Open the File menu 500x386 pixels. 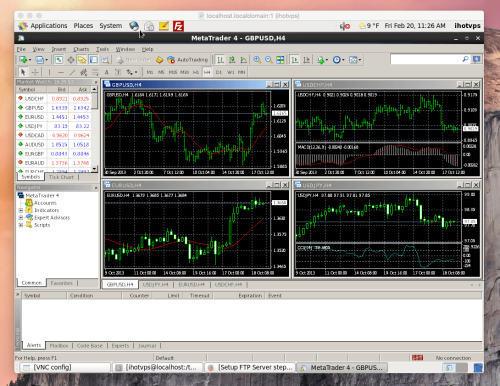(x=21, y=49)
